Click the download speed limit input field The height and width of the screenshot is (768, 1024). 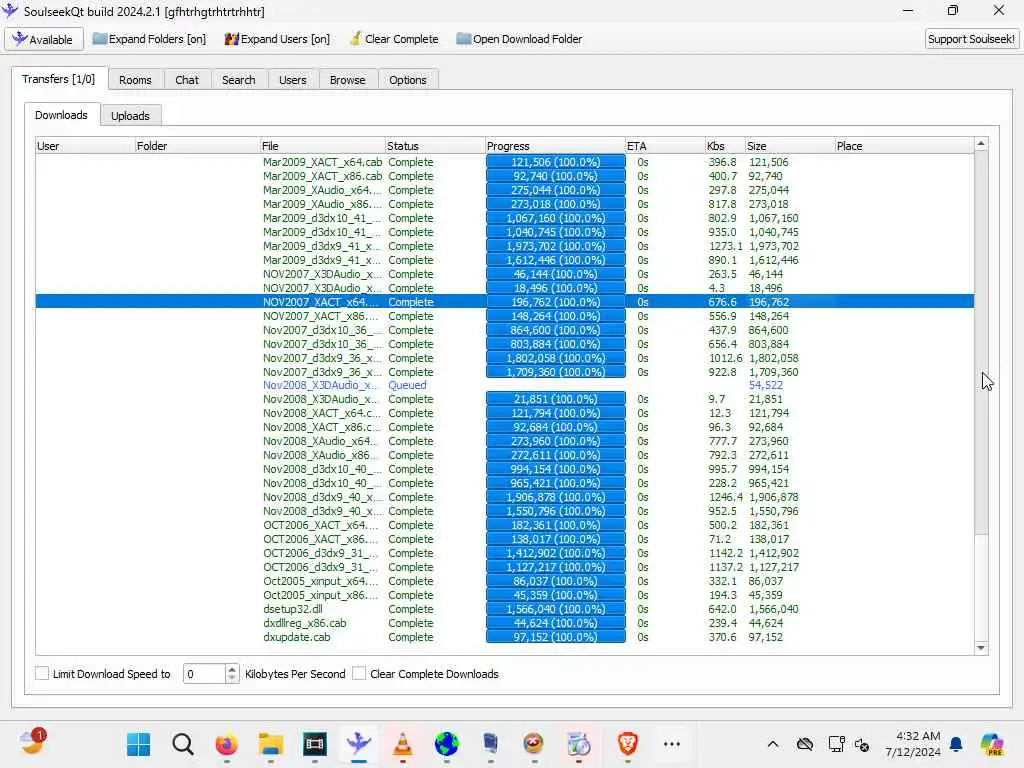click(x=204, y=674)
